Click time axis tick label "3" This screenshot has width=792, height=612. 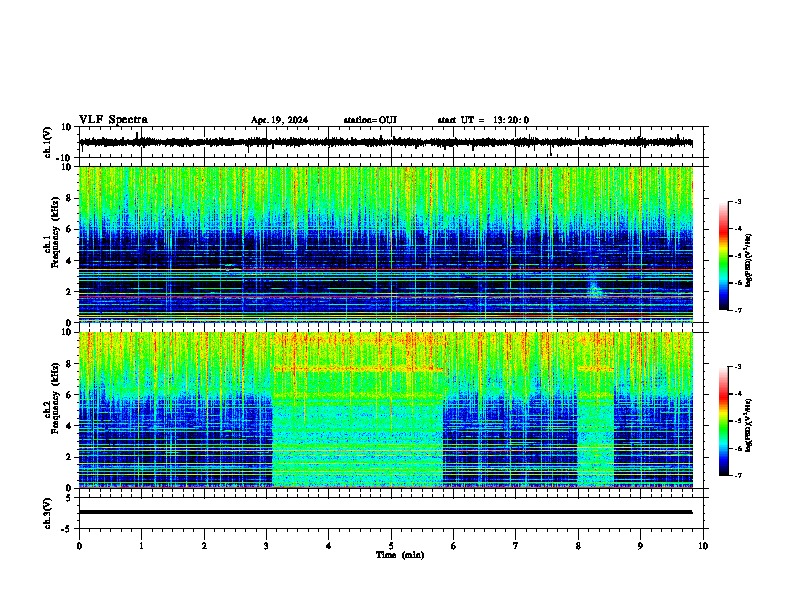[266, 546]
